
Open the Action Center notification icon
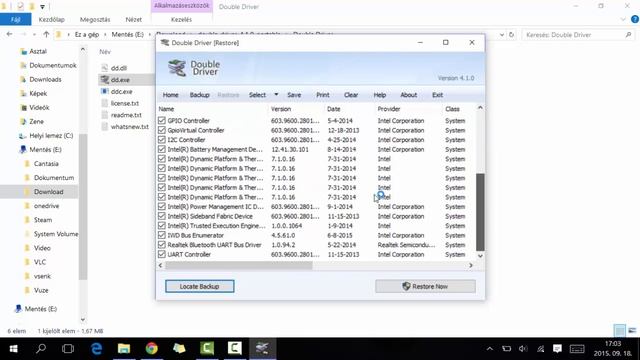pyautogui.click(x=557, y=349)
